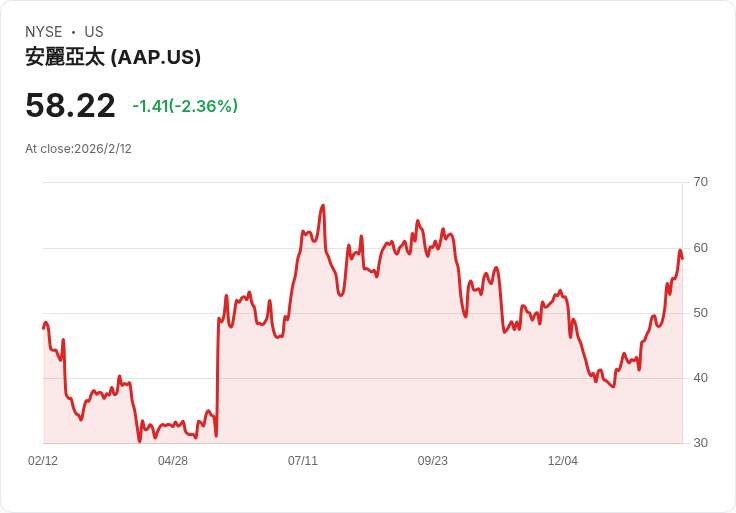Select the US market label

pyautogui.click(x=94, y=32)
